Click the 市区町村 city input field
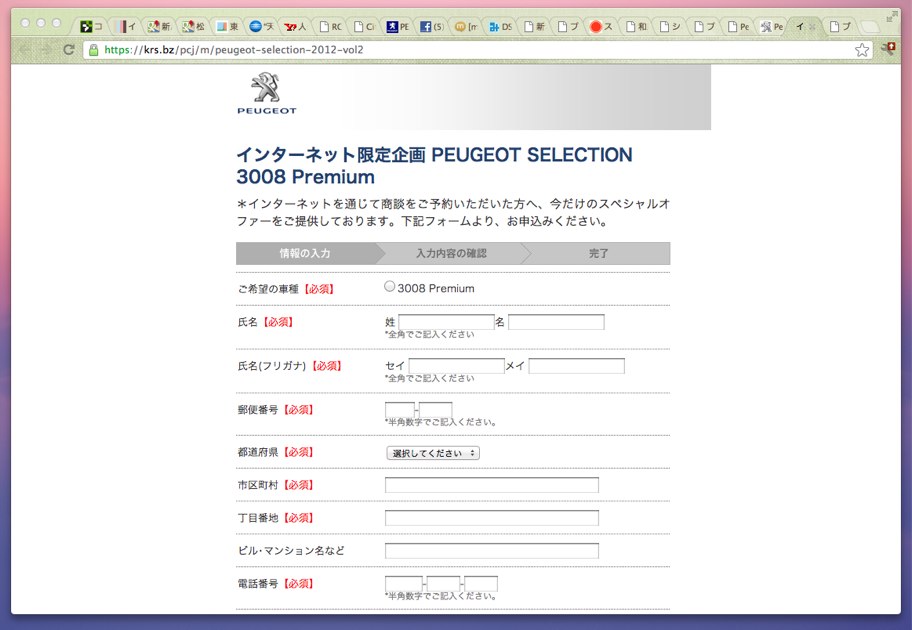This screenshot has width=912, height=630. pyautogui.click(x=490, y=484)
